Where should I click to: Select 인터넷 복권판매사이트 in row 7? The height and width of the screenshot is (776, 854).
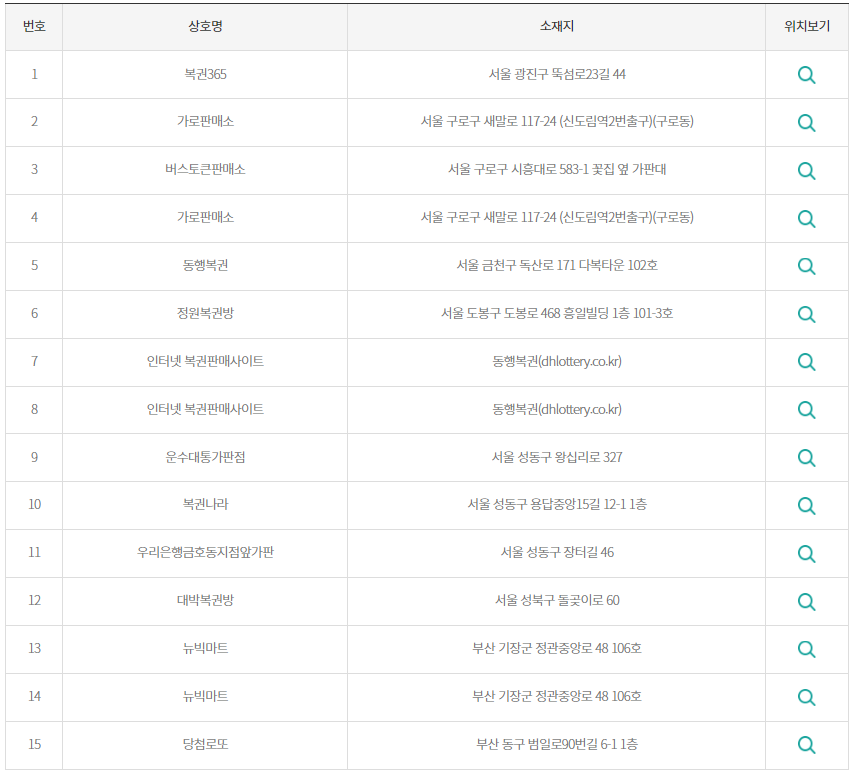click(205, 361)
